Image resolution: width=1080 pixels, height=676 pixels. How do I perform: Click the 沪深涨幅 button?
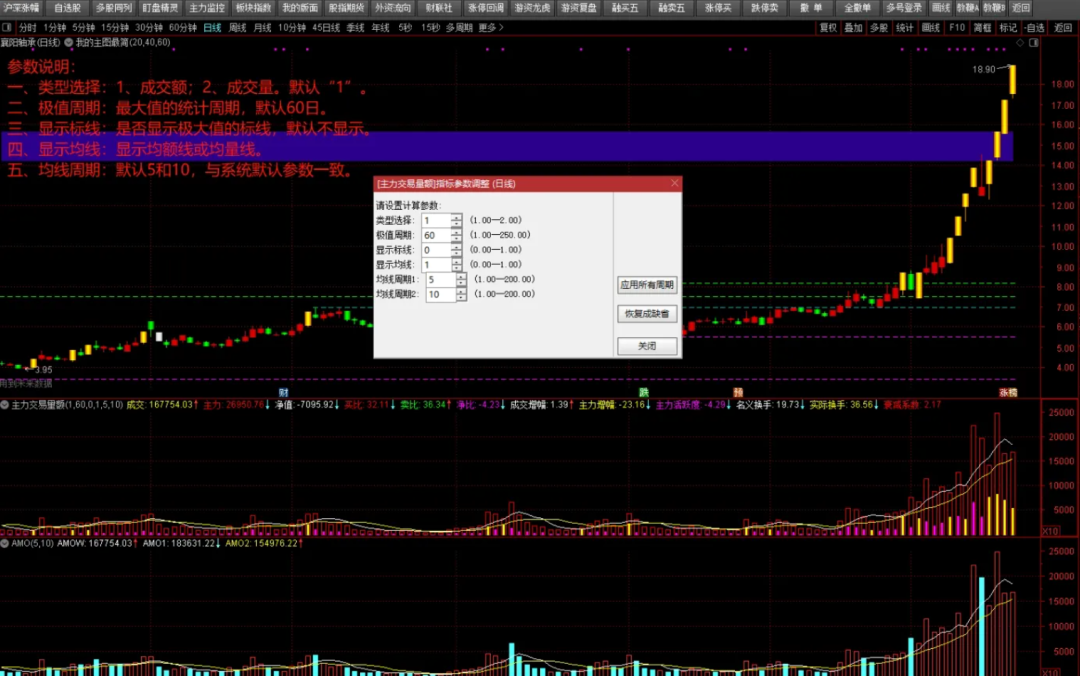[x=21, y=8]
